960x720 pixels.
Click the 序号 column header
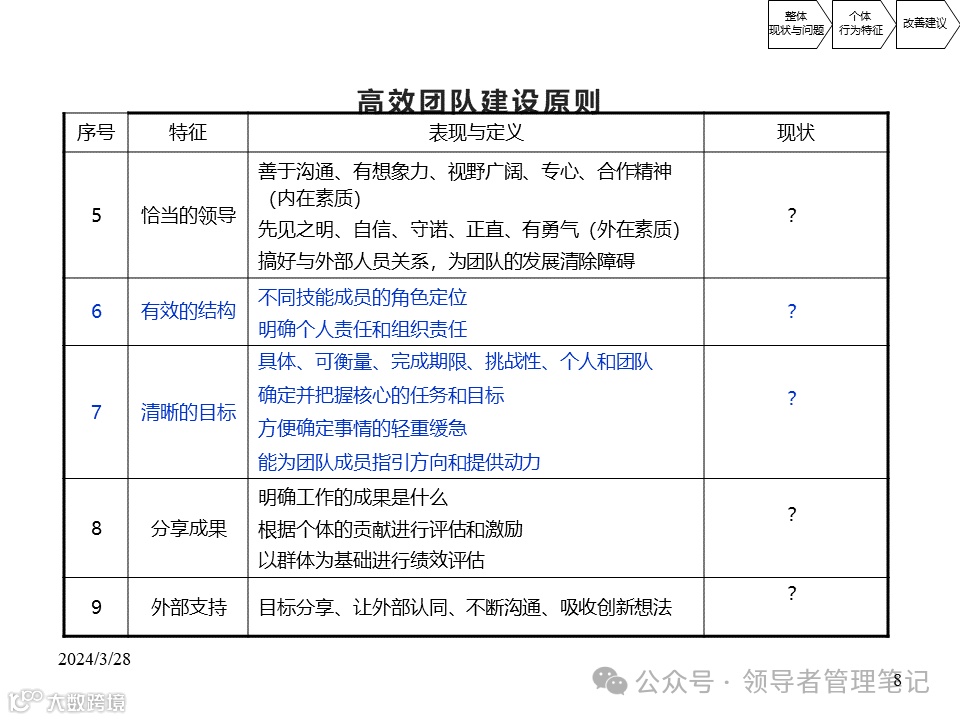pos(96,132)
